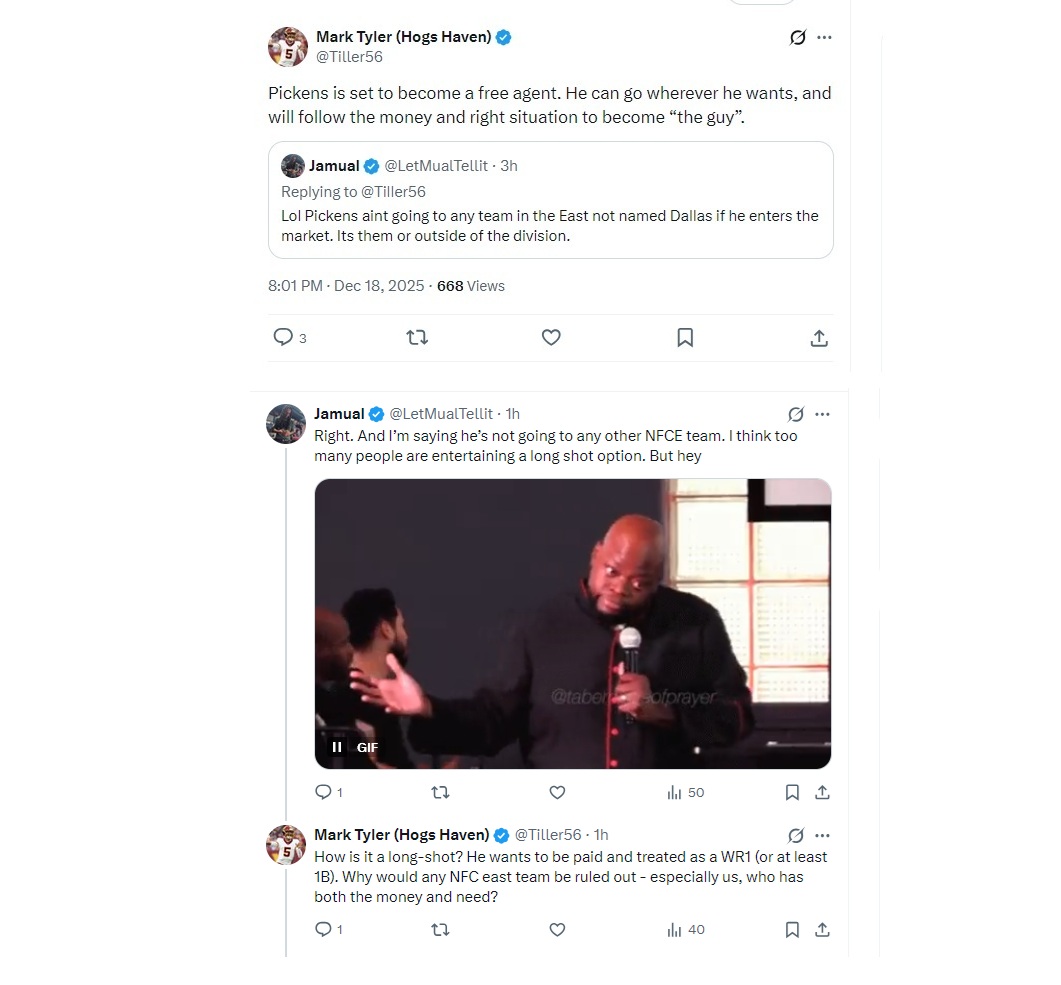Bookmark Mark Tyler's long-shot reply
This screenshot has width=1061, height=985.
point(792,930)
